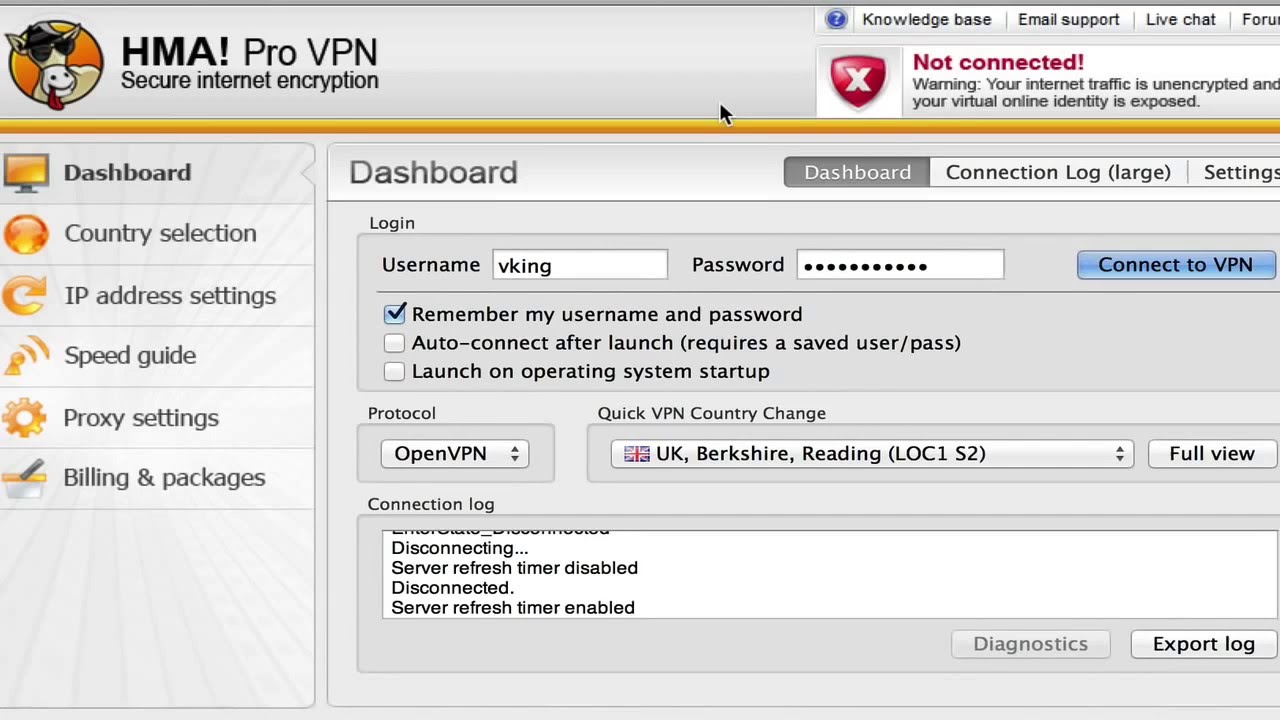Enable Auto-connect after launch checkbox
The width and height of the screenshot is (1280, 720).
395,343
